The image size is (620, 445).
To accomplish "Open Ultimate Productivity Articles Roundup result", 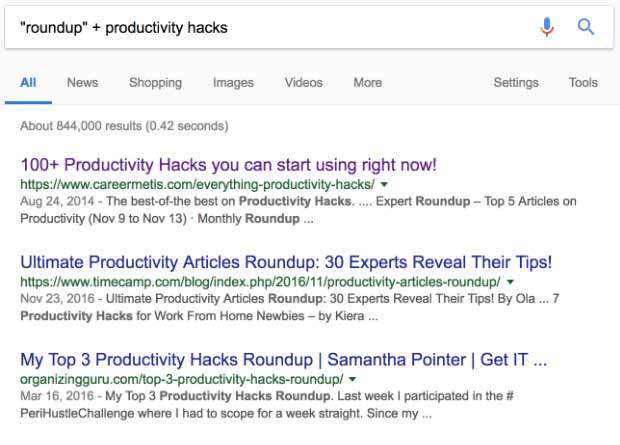I will tap(286, 262).
